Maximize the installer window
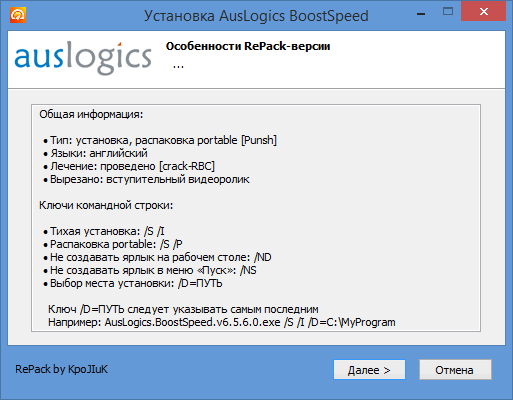513x400 pixels. (448, 12)
